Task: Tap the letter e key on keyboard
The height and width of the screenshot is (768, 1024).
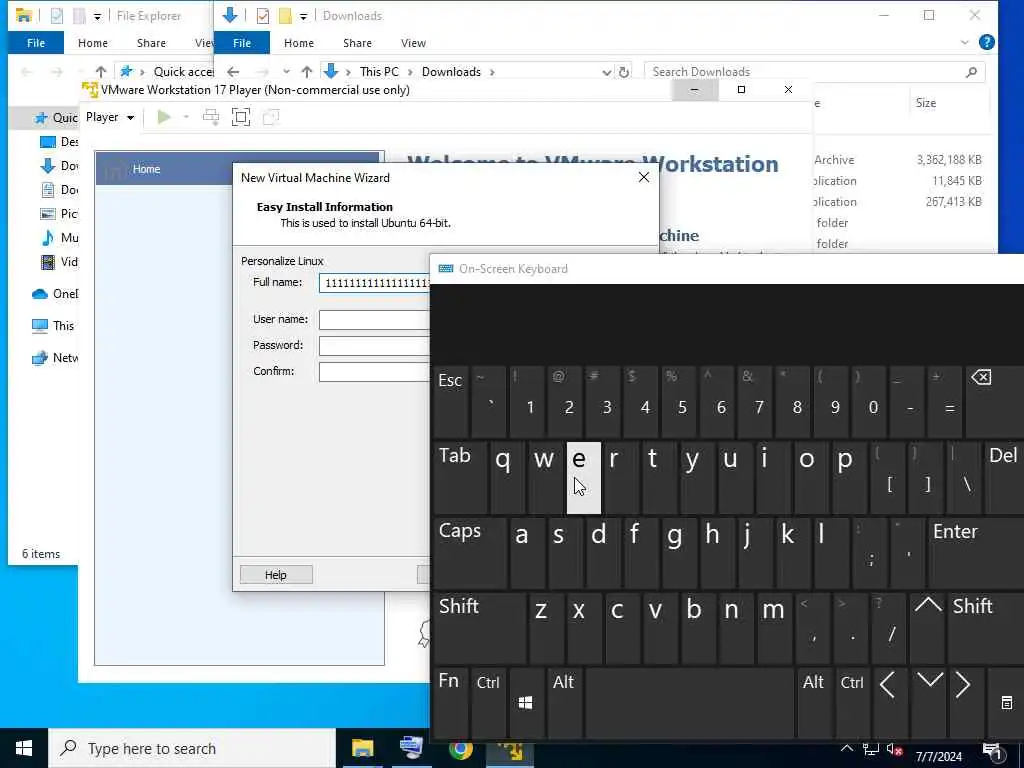Action: click(584, 477)
